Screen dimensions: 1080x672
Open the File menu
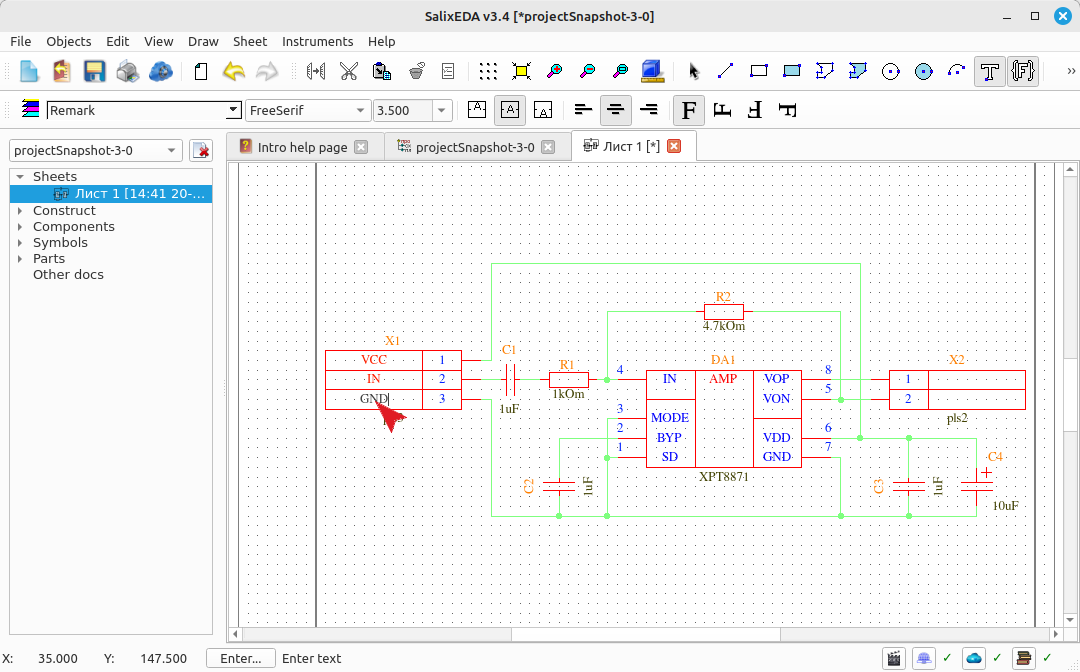[21, 41]
